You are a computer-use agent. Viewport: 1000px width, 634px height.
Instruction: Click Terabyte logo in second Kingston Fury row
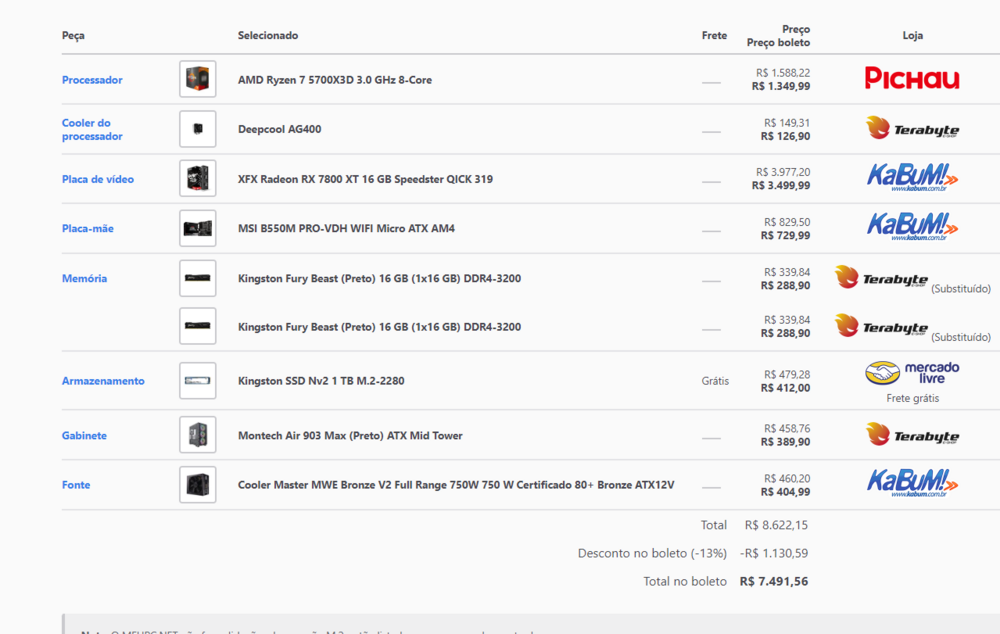881,326
